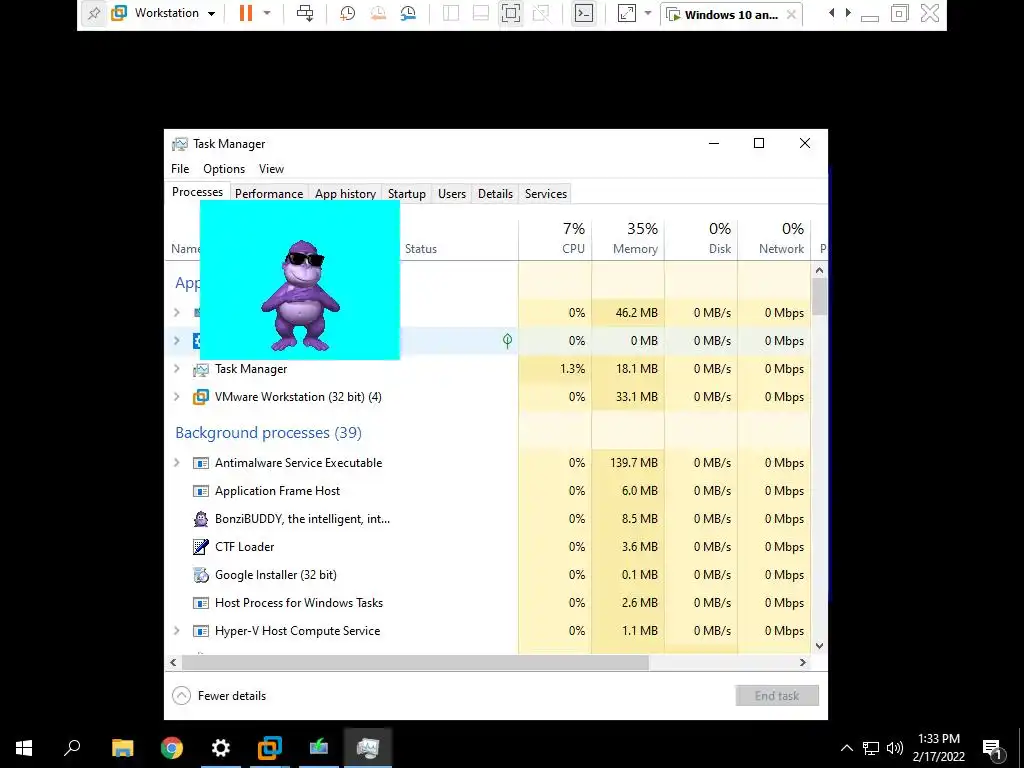Select the Processes tab
The height and width of the screenshot is (768, 1024).
[197, 192]
